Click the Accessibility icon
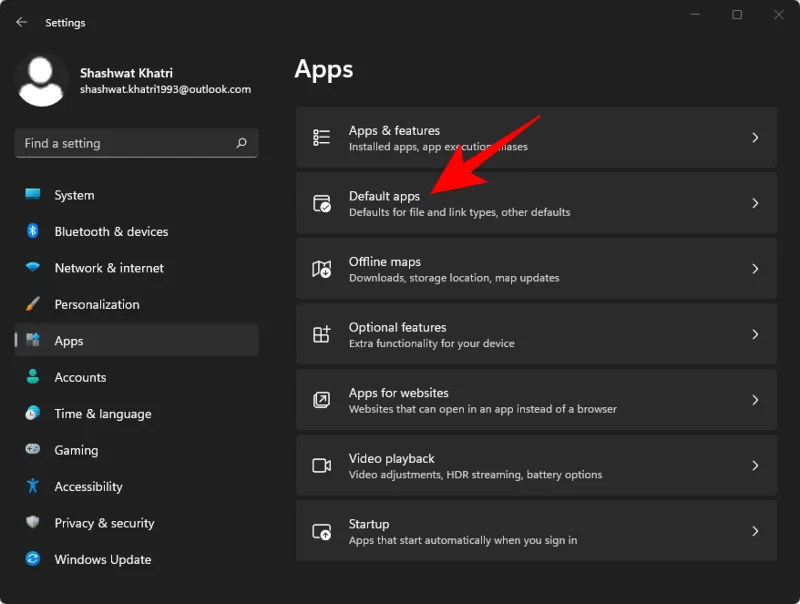The image size is (800, 604). tap(31, 486)
